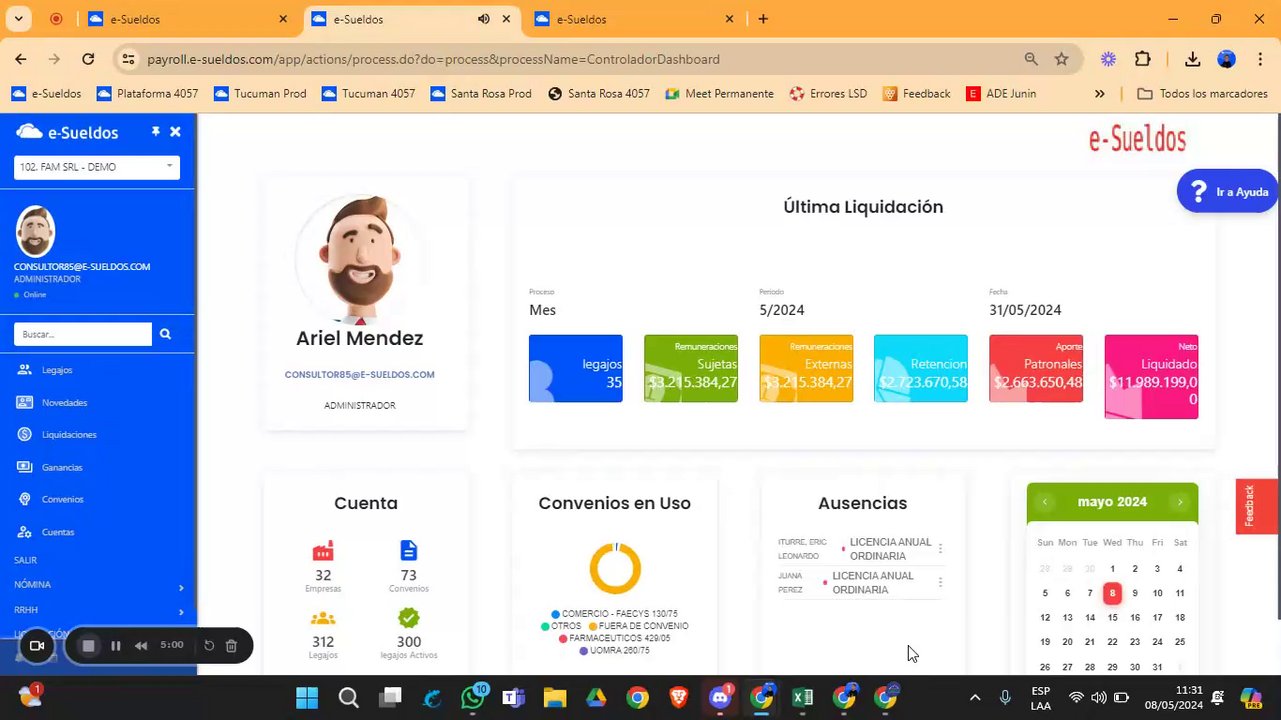Select day 31 in the calendar

(1157, 667)
